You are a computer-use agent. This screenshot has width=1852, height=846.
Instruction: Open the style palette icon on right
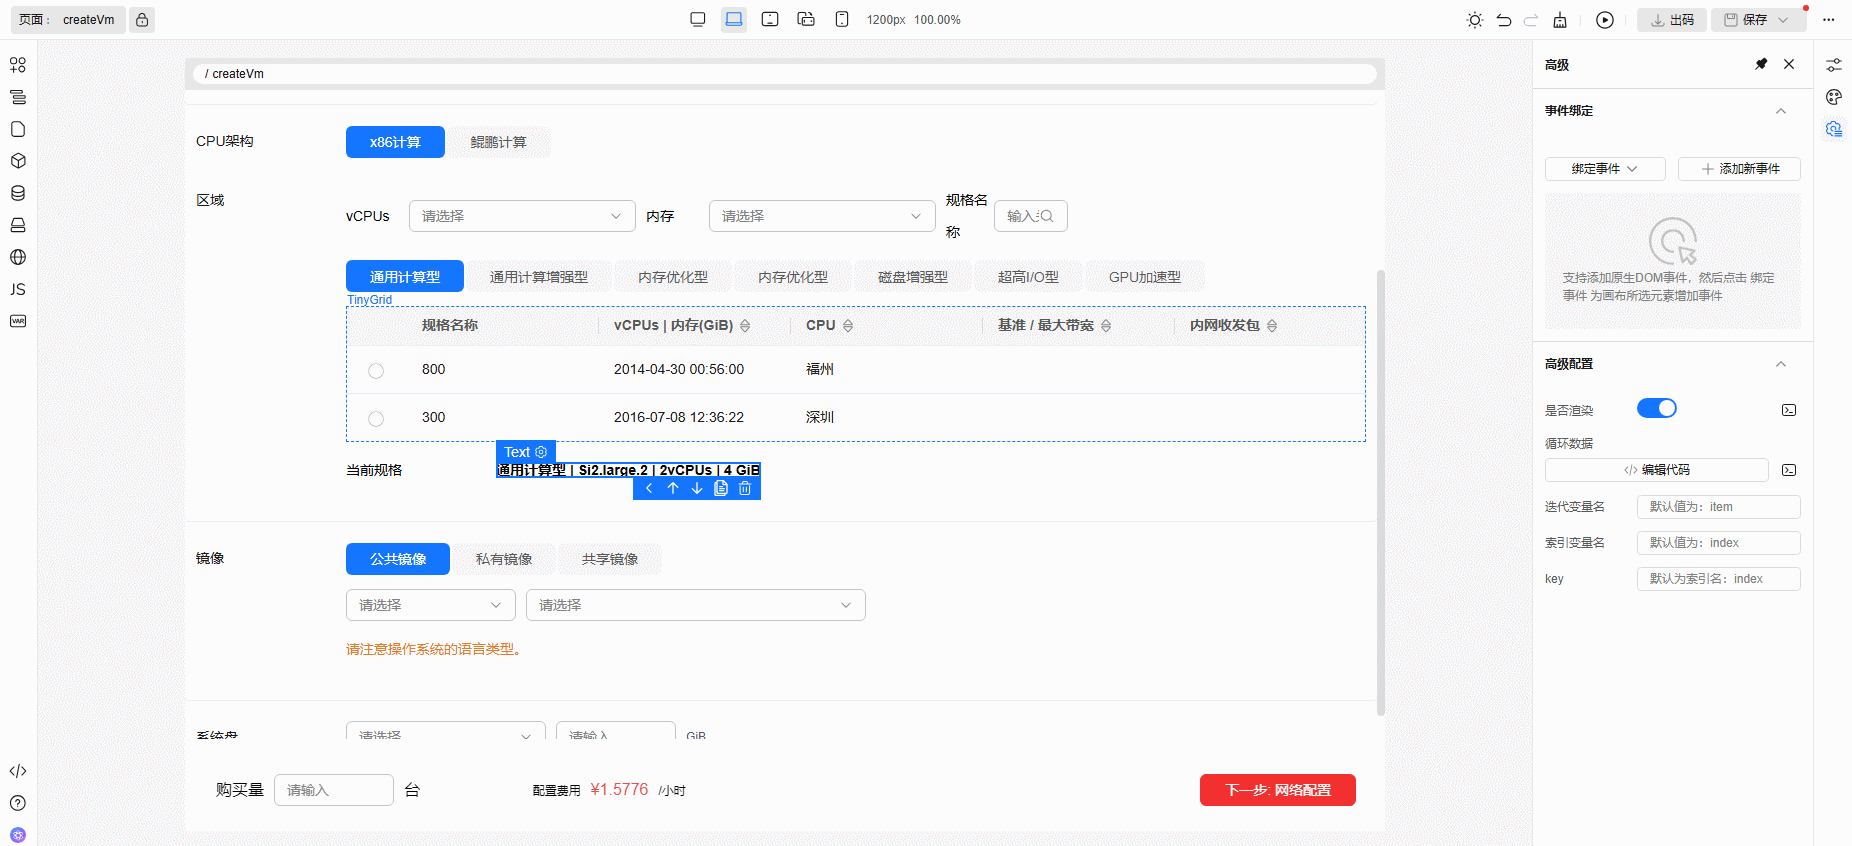pos(1834,97)
